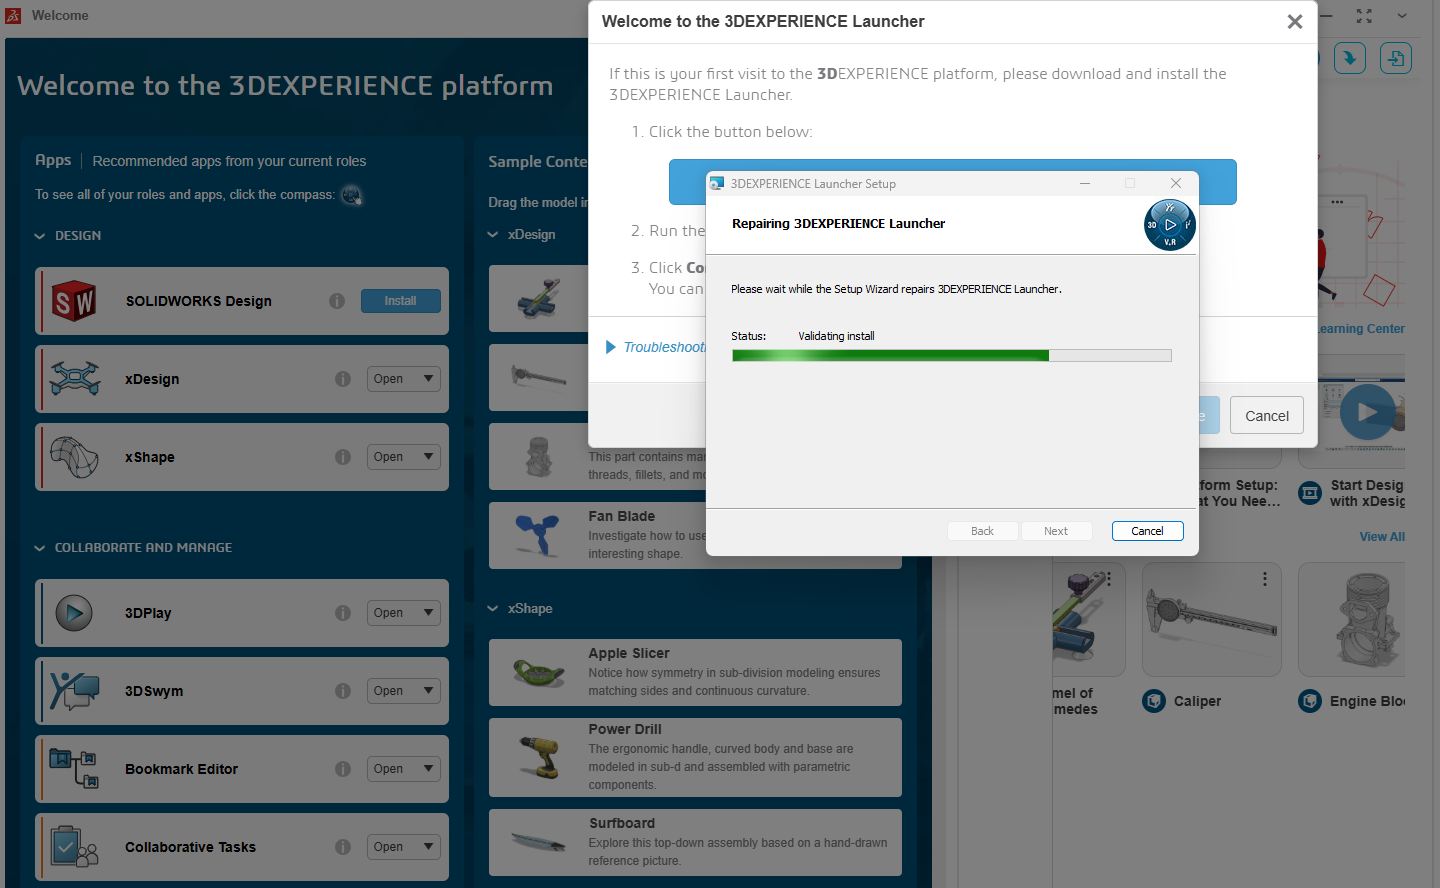Open the Surfboard sample model

point(695,842)
